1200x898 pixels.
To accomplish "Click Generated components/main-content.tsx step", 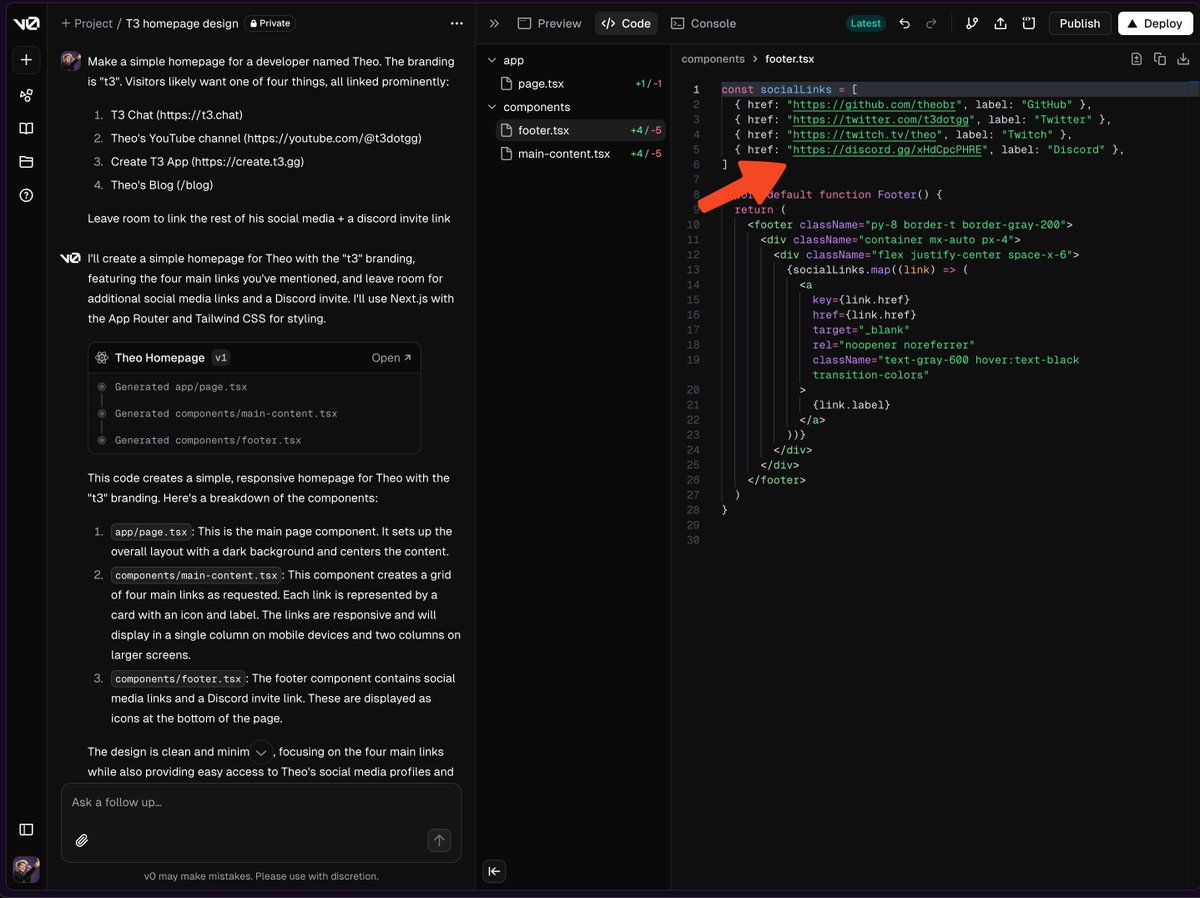I will (226, 414).
